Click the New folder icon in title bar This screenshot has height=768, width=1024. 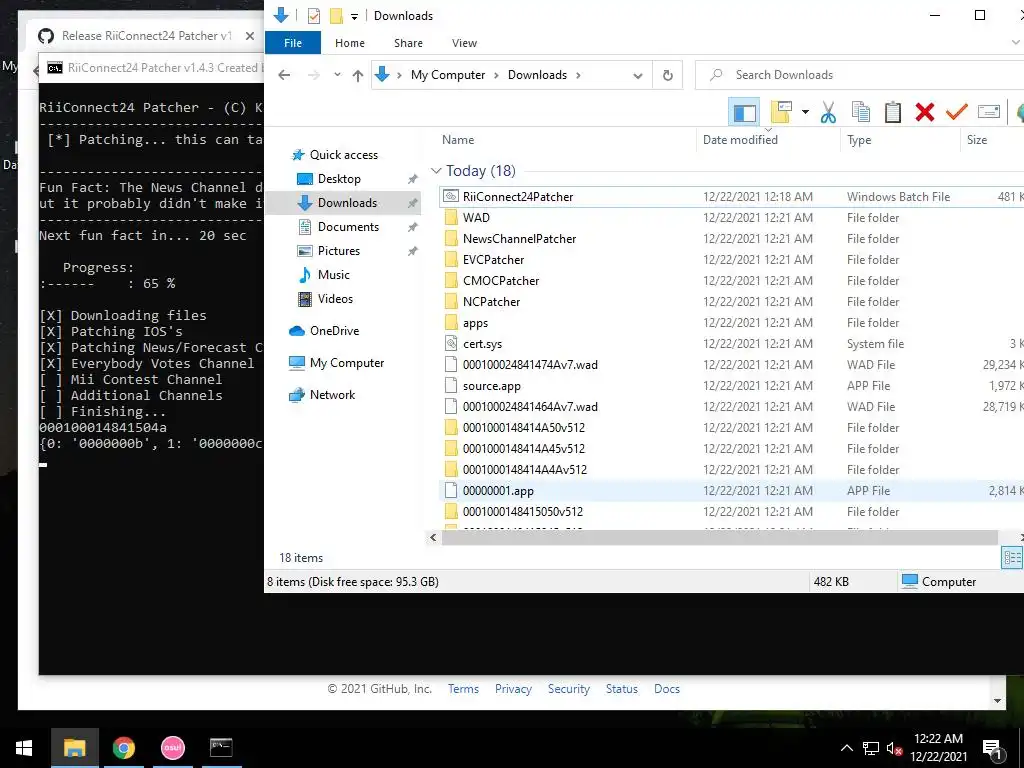(336, 16)
